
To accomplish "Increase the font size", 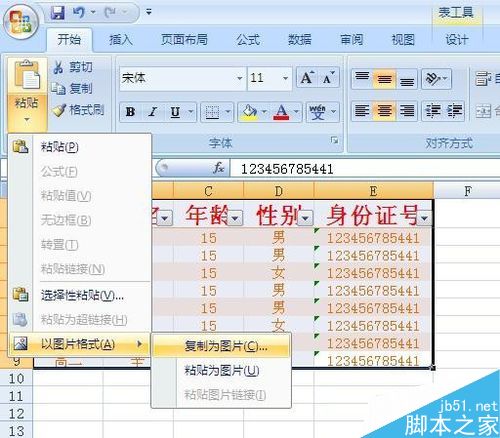I will point(307,78).
